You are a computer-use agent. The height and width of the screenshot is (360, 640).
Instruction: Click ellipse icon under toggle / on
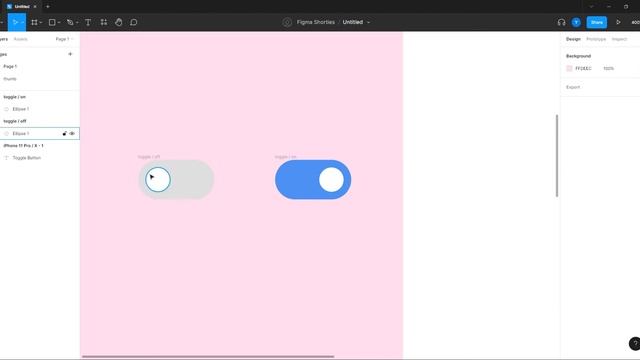click(6, 109)
